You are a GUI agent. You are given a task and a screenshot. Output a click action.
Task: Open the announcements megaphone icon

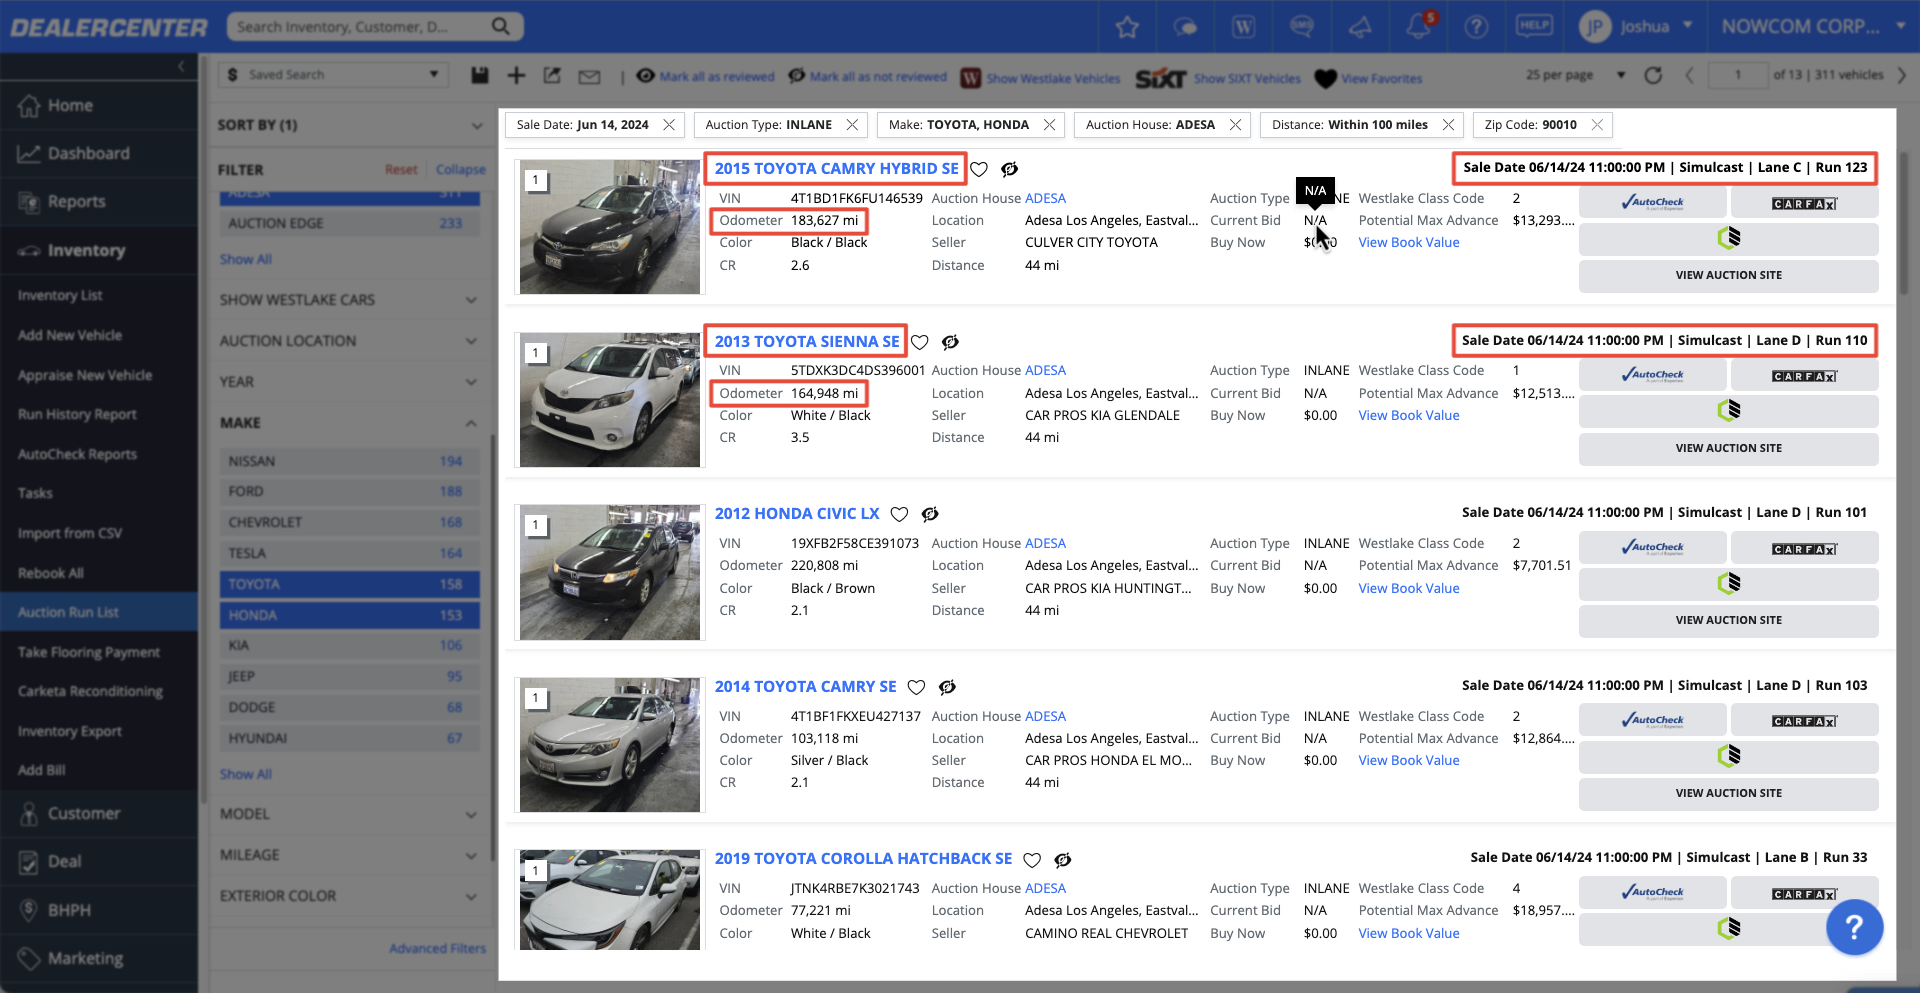[x=1360, y=27]
